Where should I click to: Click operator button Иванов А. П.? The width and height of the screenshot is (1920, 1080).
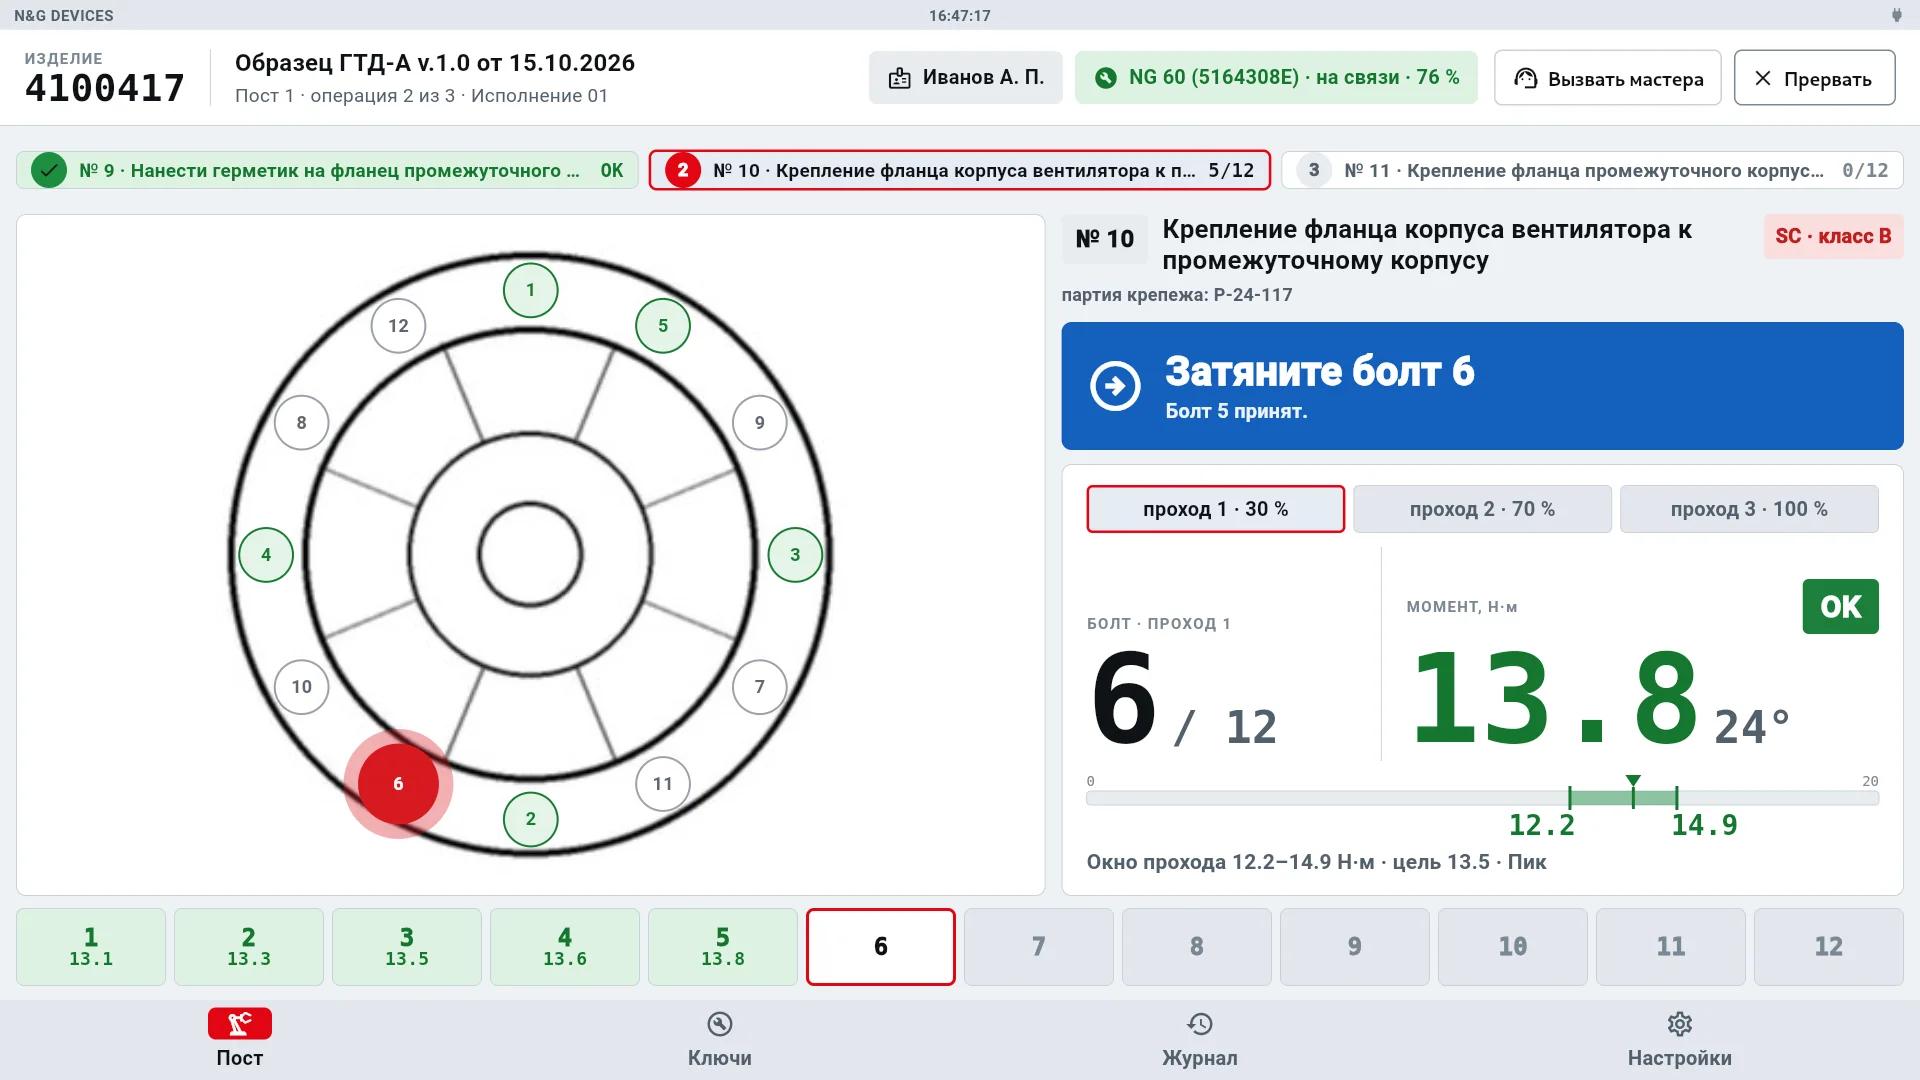pyautogui.click(x=965, y=78)
